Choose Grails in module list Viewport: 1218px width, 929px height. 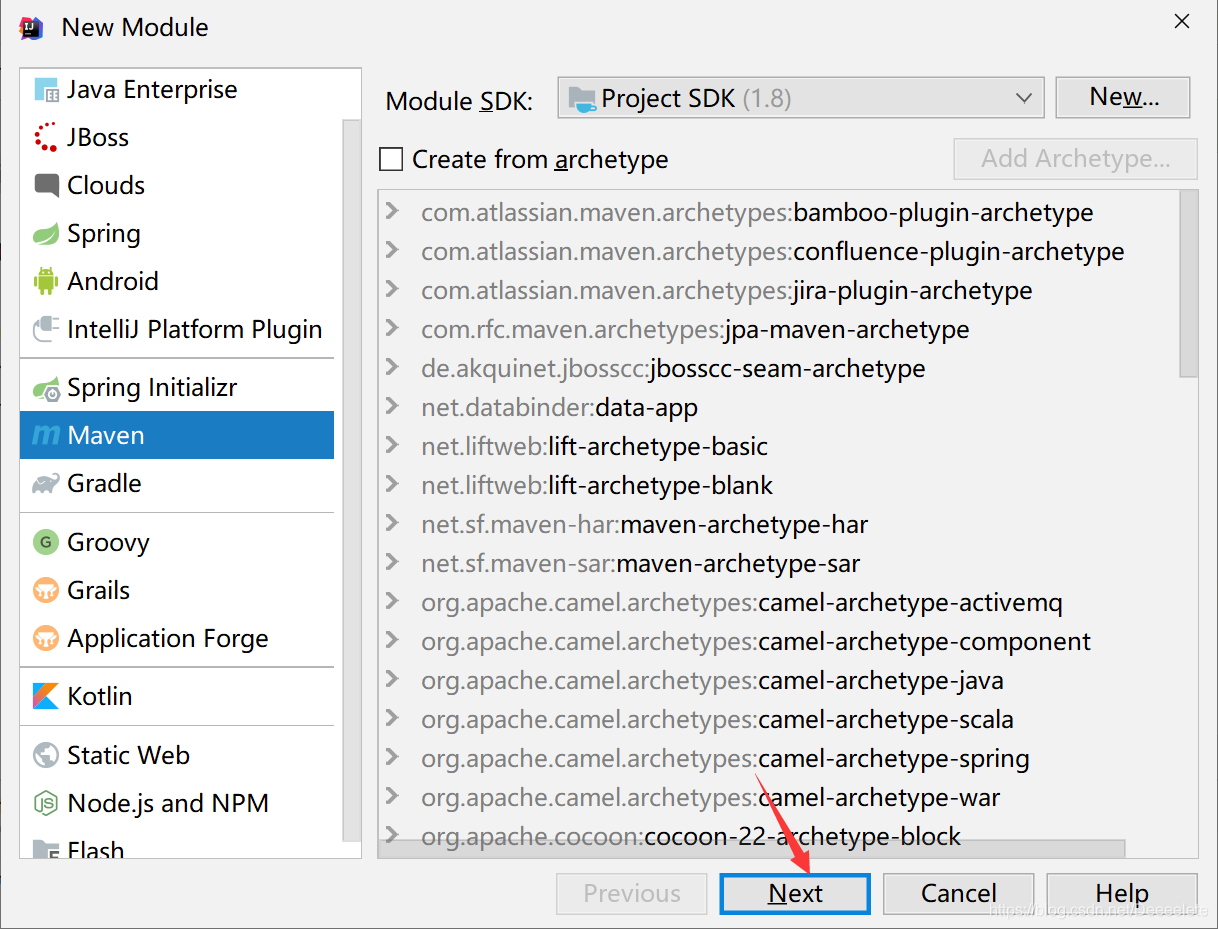(x=177, y=591)
